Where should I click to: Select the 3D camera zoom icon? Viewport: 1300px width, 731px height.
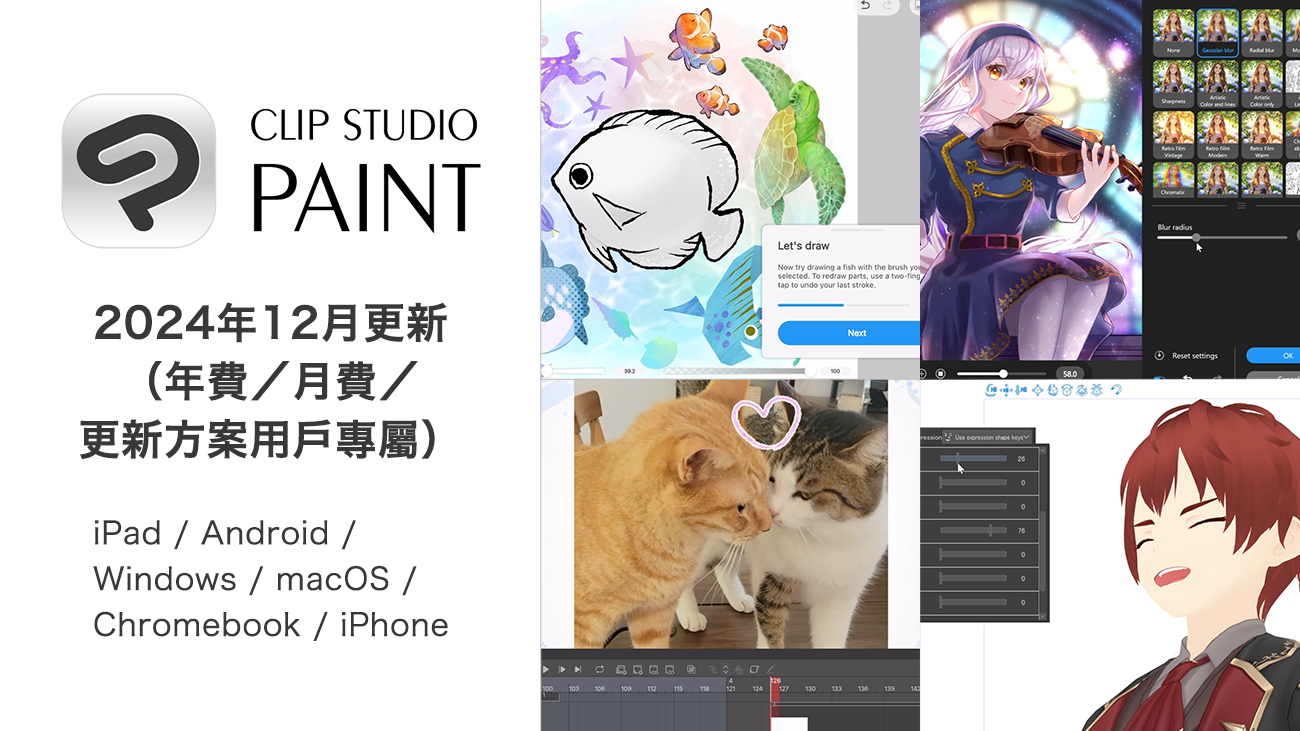[x=1021, y=390]
